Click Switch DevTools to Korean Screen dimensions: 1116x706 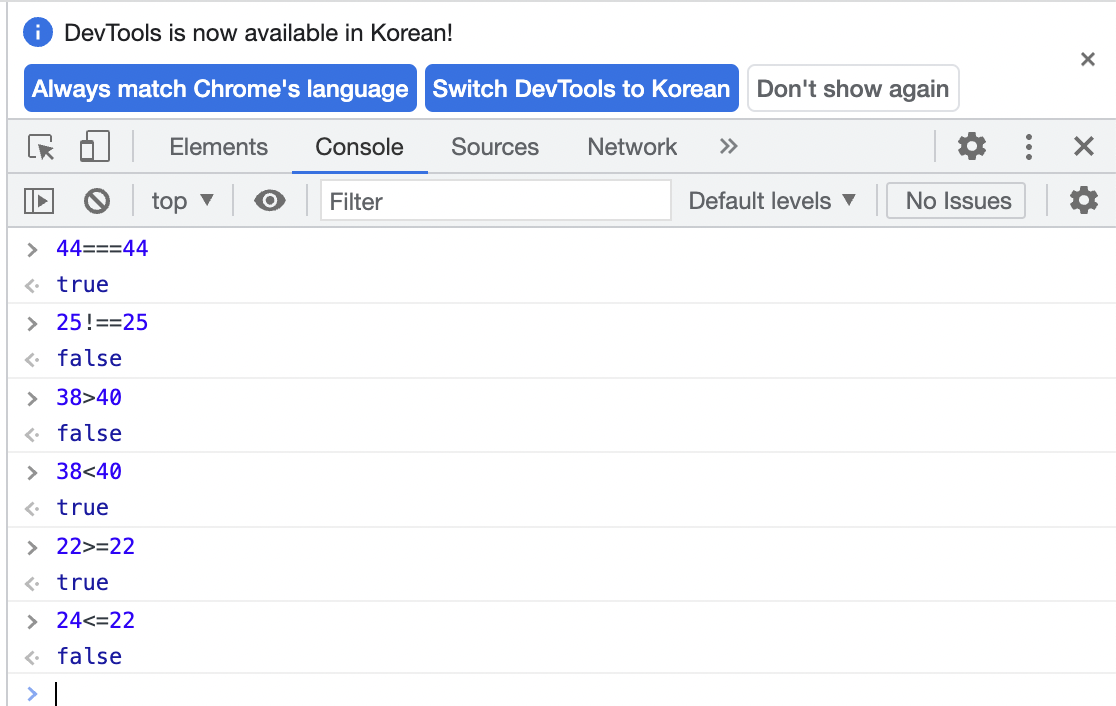pyautogui.click(x=581, y=88)
